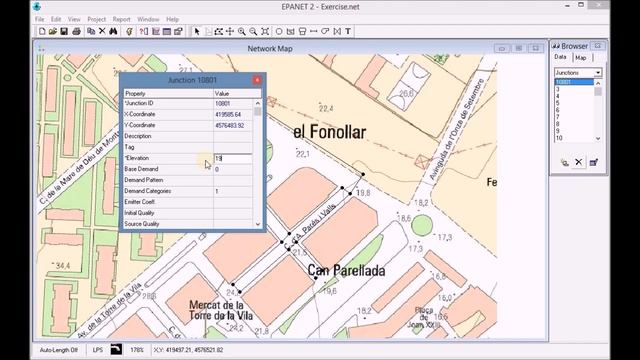Select junction 5 in Browser list
Viewport: 640px width, 360px height.
point(574,103)
